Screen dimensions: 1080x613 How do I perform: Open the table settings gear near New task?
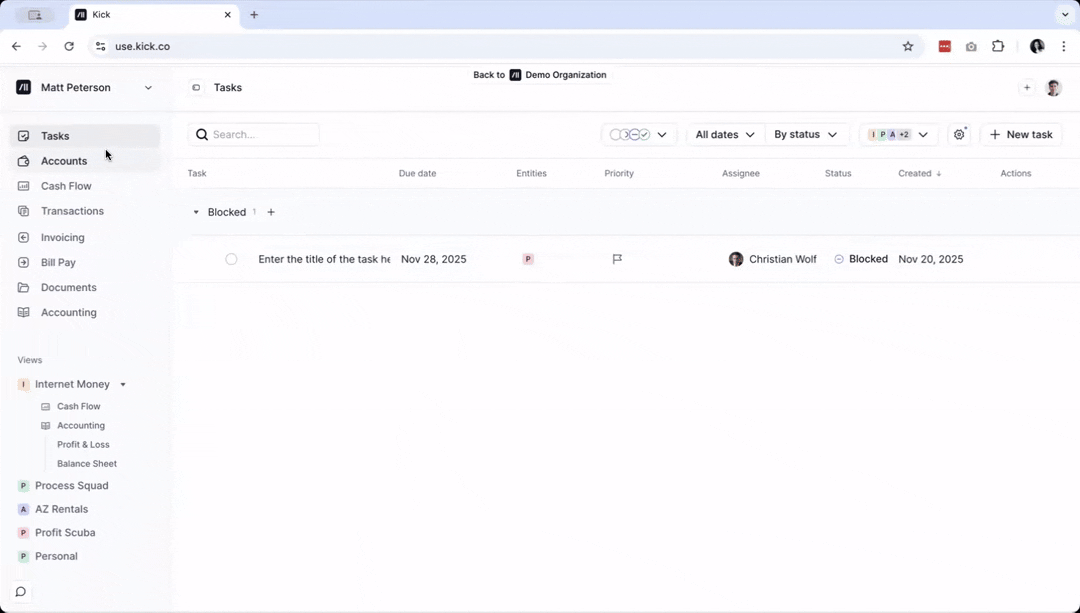coord(959,134)
